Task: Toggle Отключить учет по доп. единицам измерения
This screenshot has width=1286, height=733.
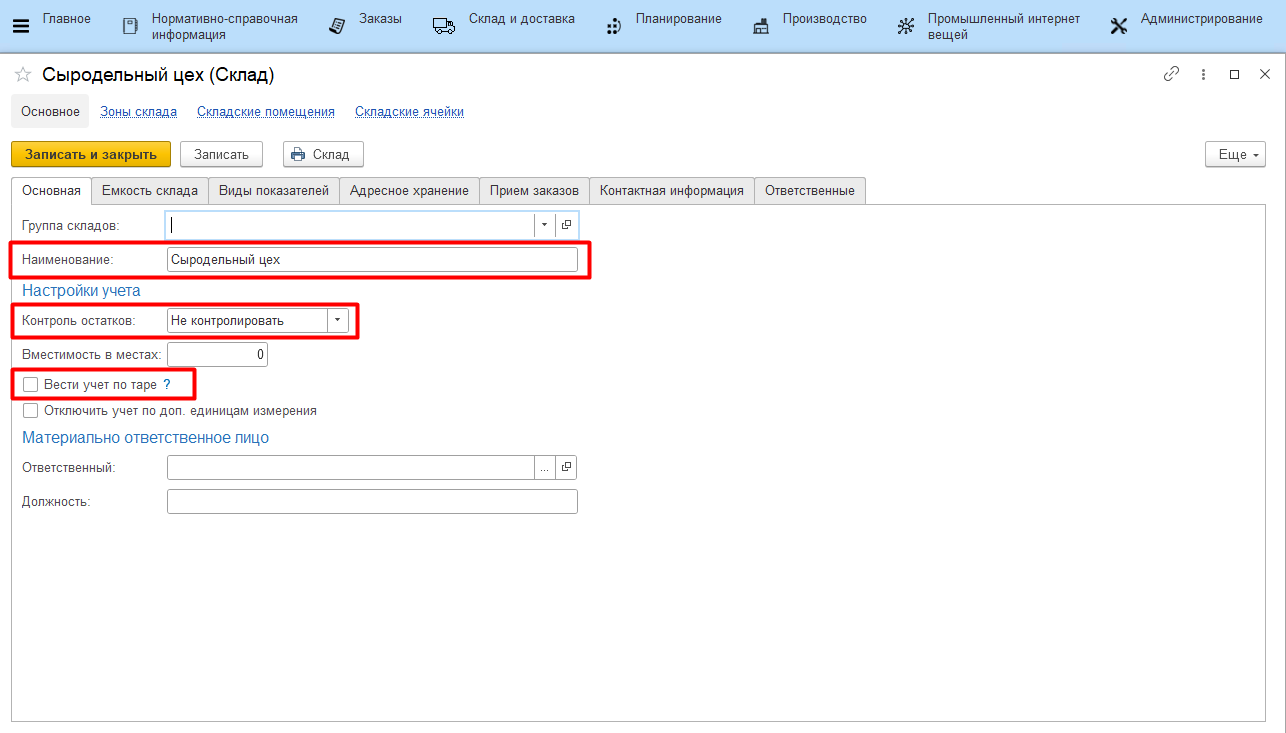Action: click(31, 410)
